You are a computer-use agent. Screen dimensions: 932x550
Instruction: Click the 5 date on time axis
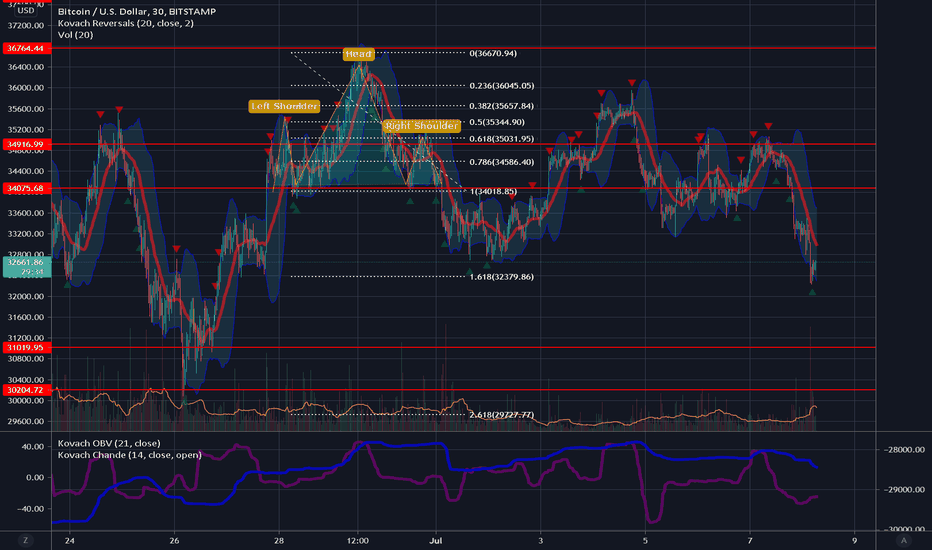[x=645, y=540]
